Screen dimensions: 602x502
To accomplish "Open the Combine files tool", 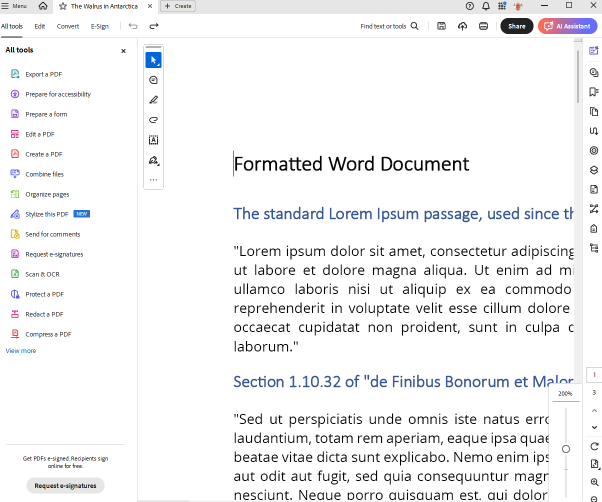I will click(37, 174).
